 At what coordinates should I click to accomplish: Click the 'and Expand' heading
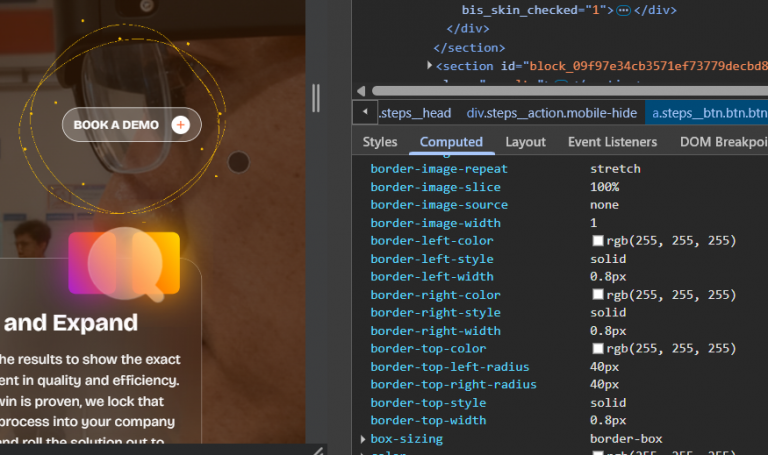[71, 323]
